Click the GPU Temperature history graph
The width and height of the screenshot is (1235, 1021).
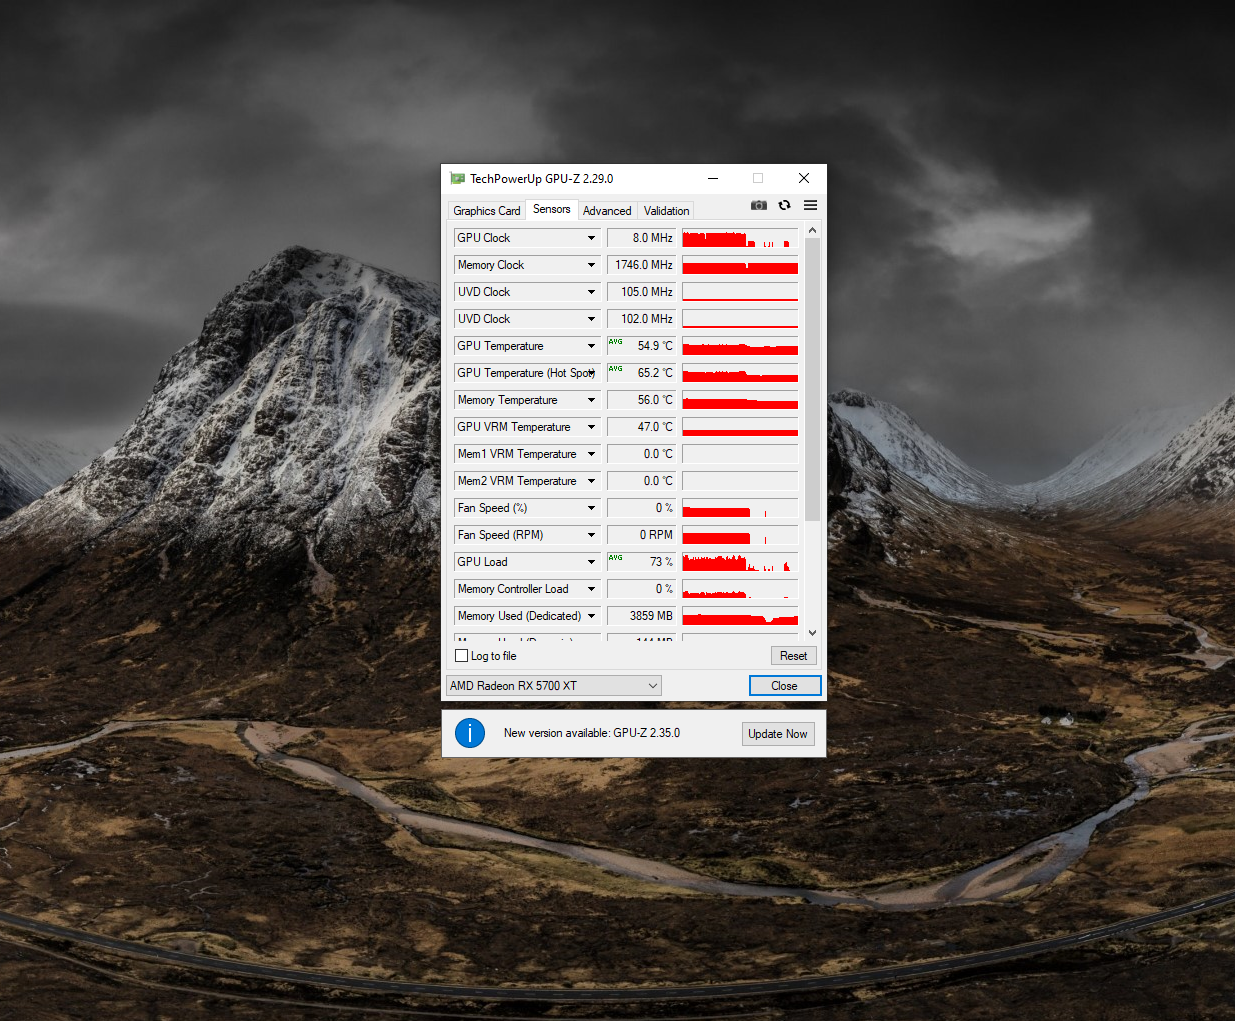[x=740, y=346]
